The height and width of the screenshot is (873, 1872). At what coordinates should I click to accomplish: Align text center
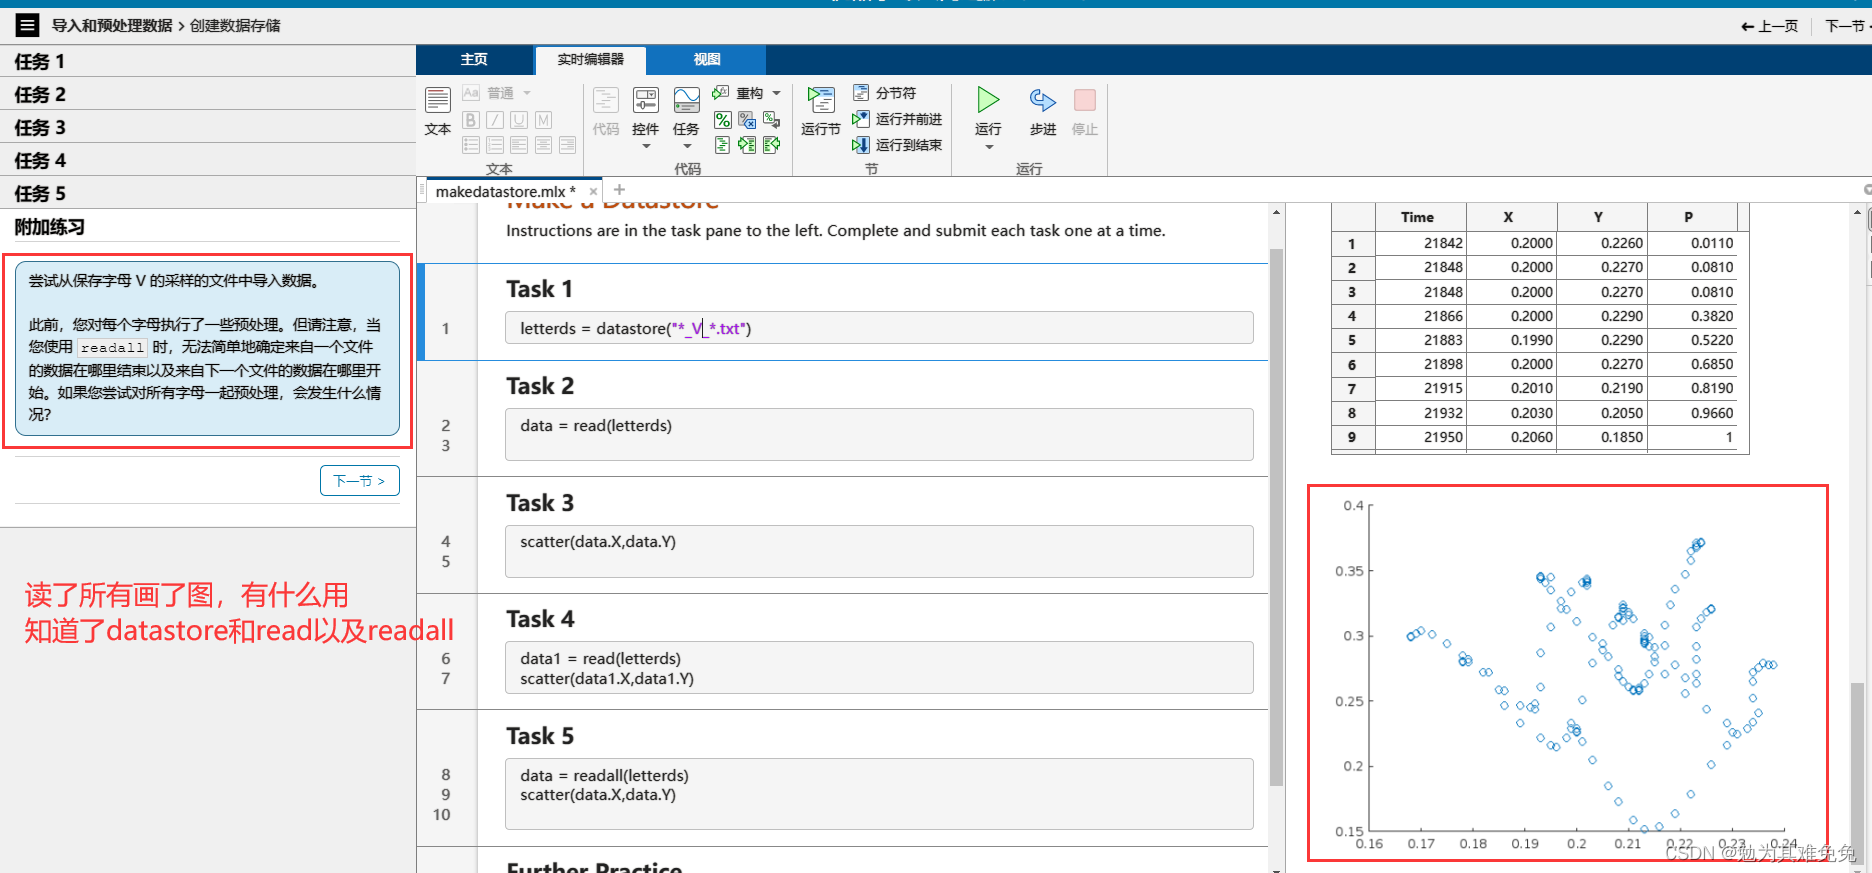(x=543, y=145)
